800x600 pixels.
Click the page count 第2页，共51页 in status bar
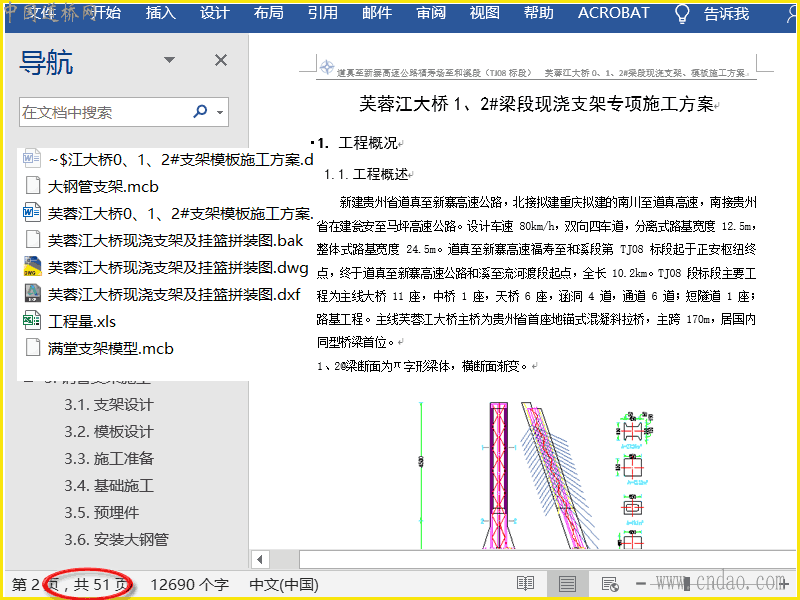pos(70,585)
